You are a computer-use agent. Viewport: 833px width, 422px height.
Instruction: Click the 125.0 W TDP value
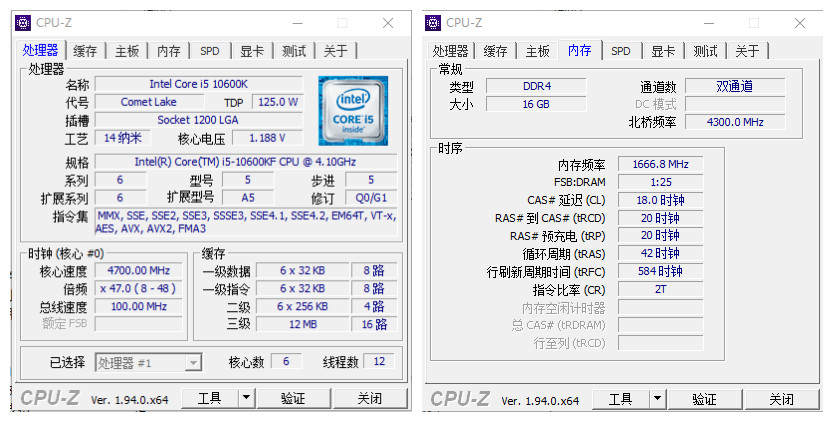click(277, 102)
